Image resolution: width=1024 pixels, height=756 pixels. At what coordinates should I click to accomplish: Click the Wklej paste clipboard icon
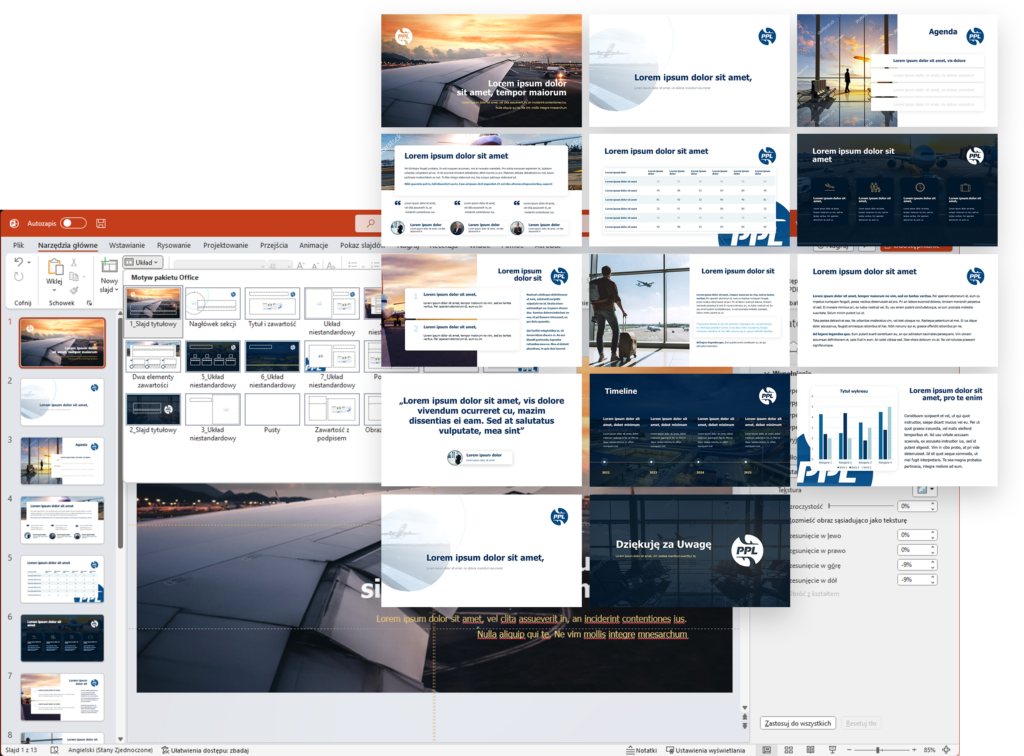coord(55,266)
